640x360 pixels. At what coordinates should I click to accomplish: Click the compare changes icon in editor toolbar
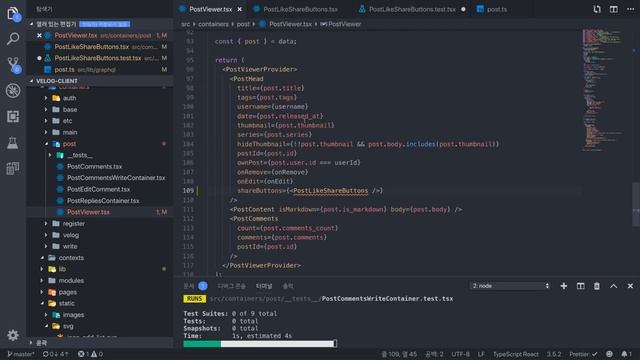coord(597,9)
